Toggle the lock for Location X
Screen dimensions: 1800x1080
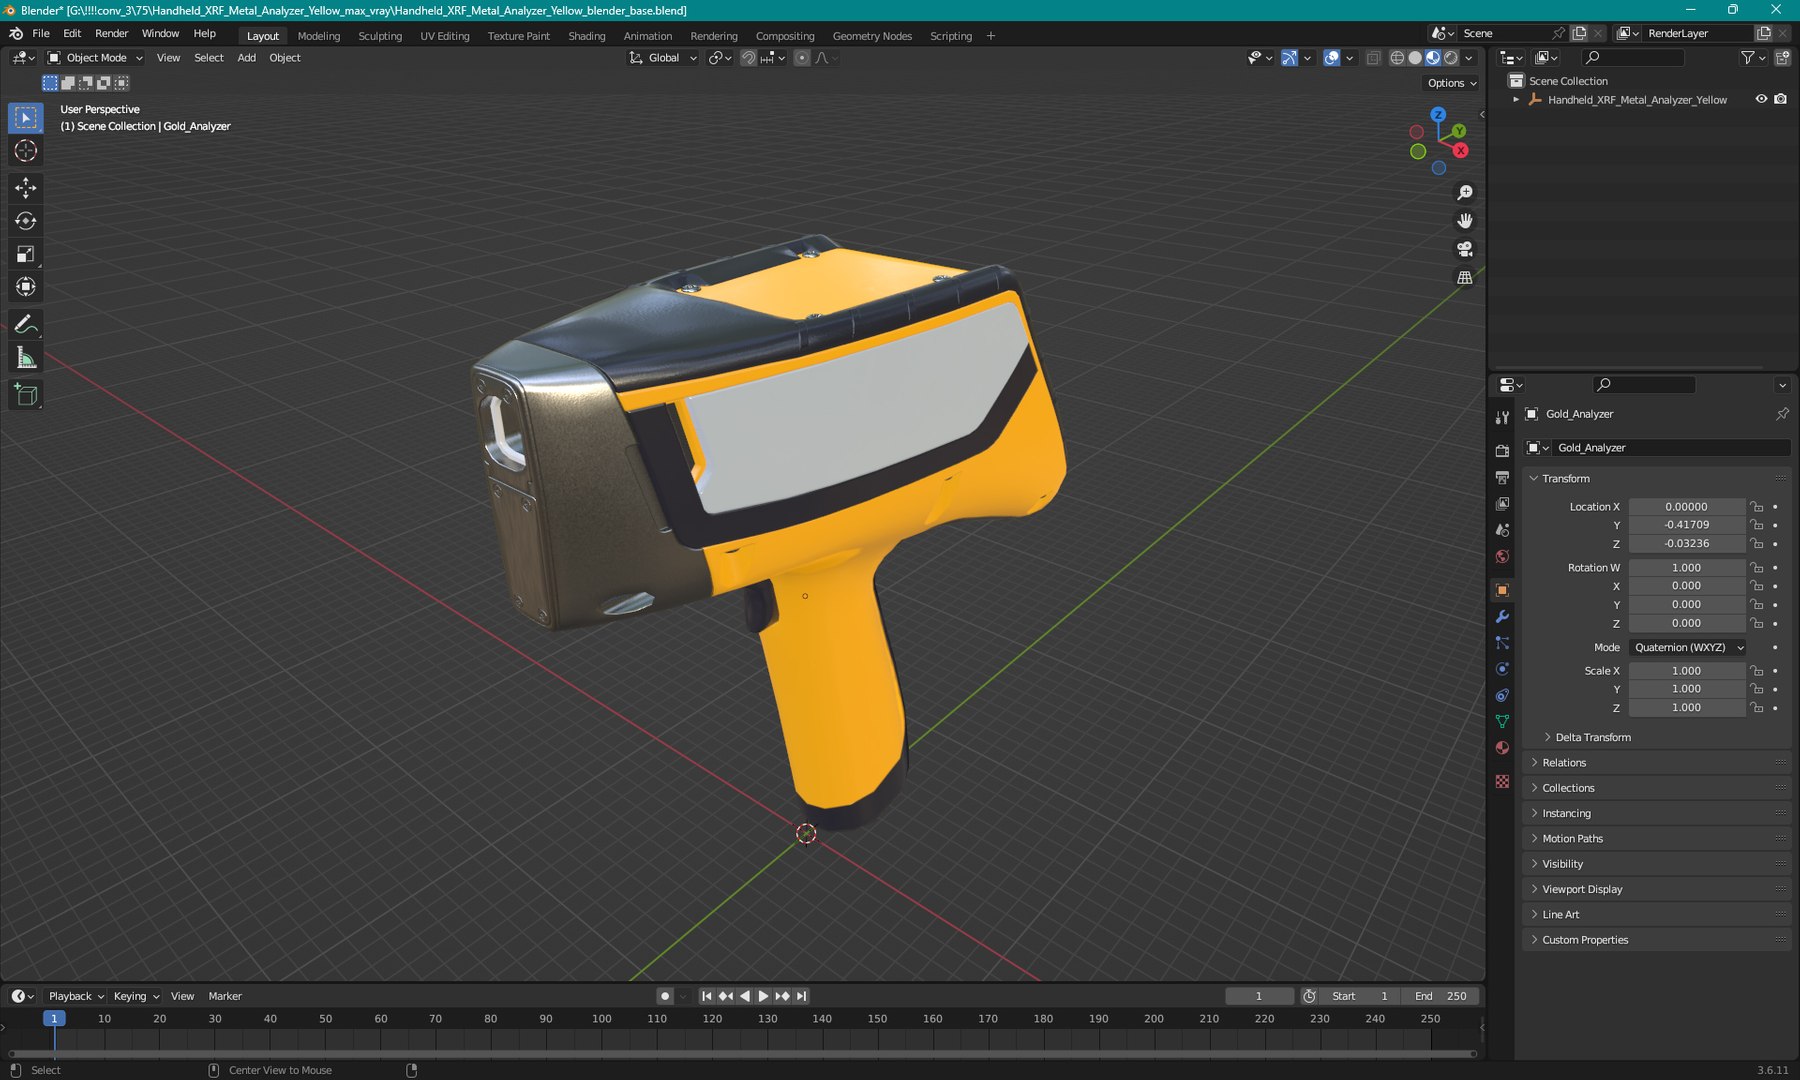(x=1757, y=507)
